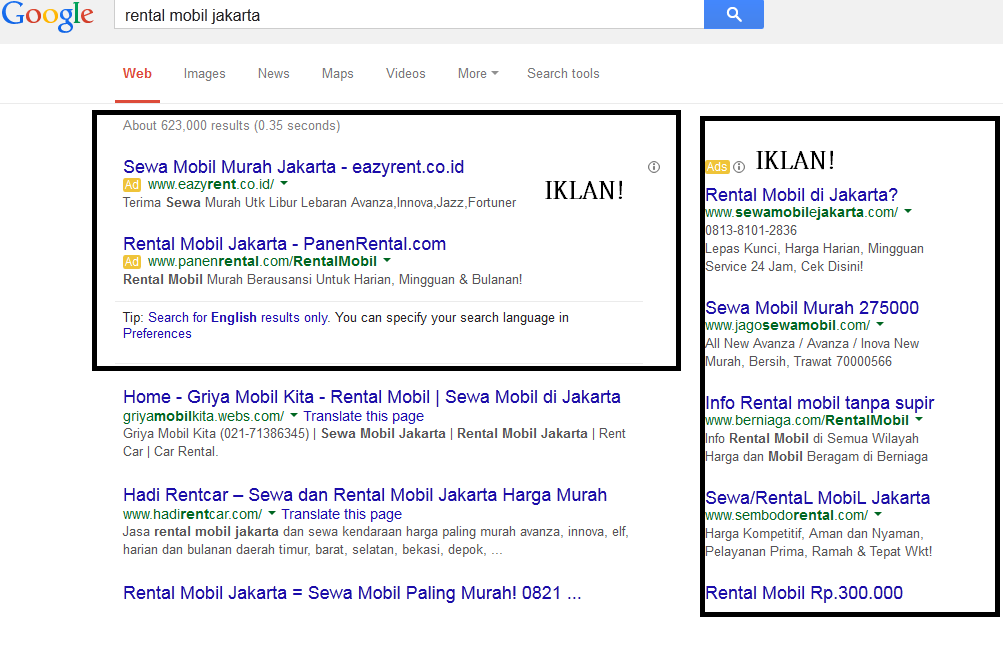Open Sewa Mobil Murah Jakarta - eazyrent.co.id
The height and width of the screenshot is (662, 1004).
tap(293, 167)
